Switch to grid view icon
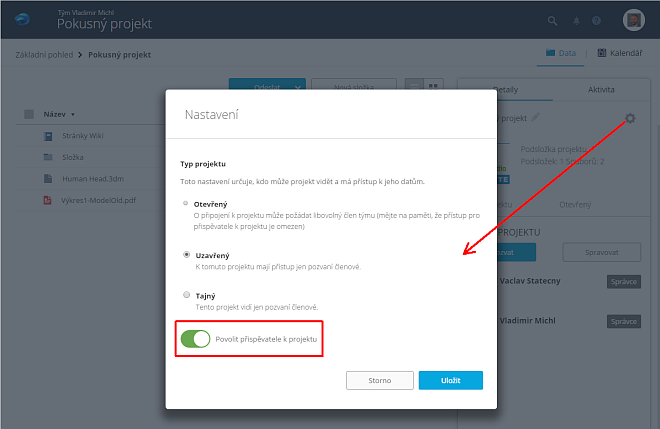Image resolution: width=660 pixels, height=429 pixels. 433,86
